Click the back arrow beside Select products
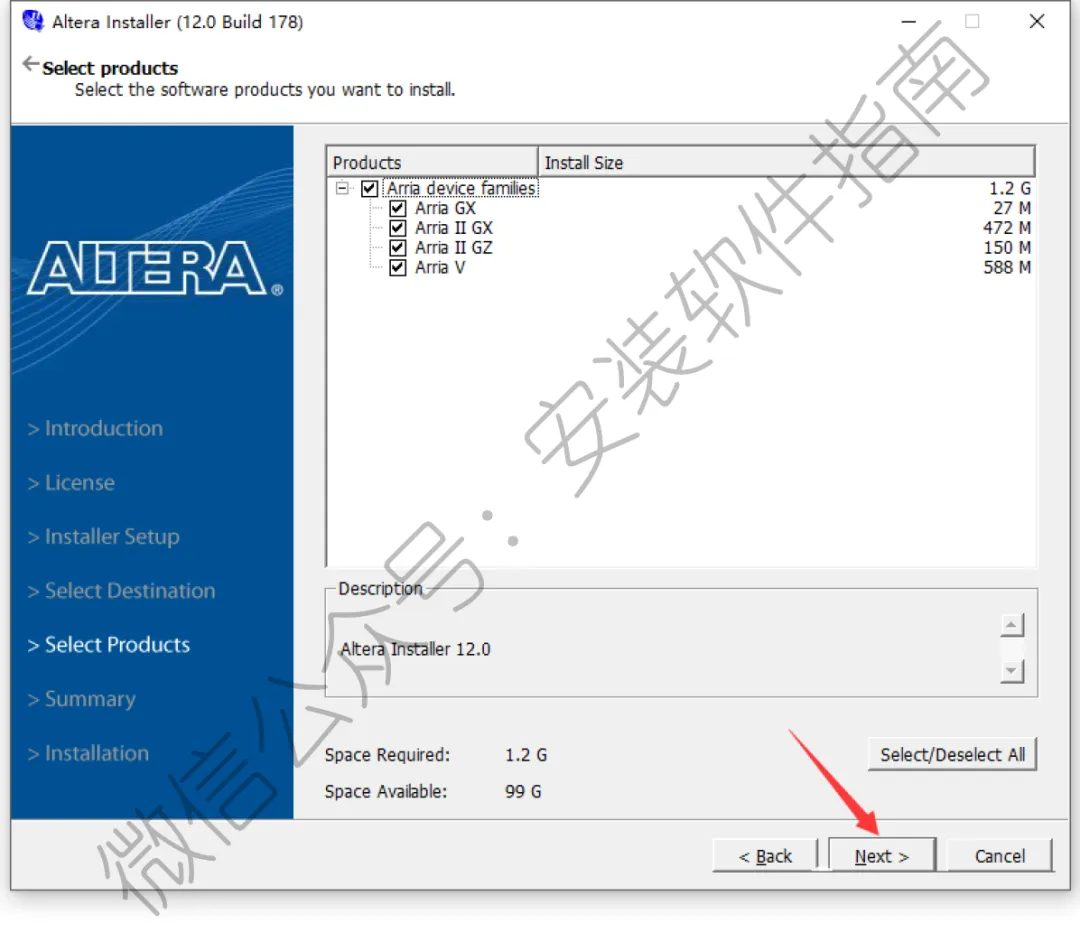This screenshot has height=933, width=1080. click(30, 64)
